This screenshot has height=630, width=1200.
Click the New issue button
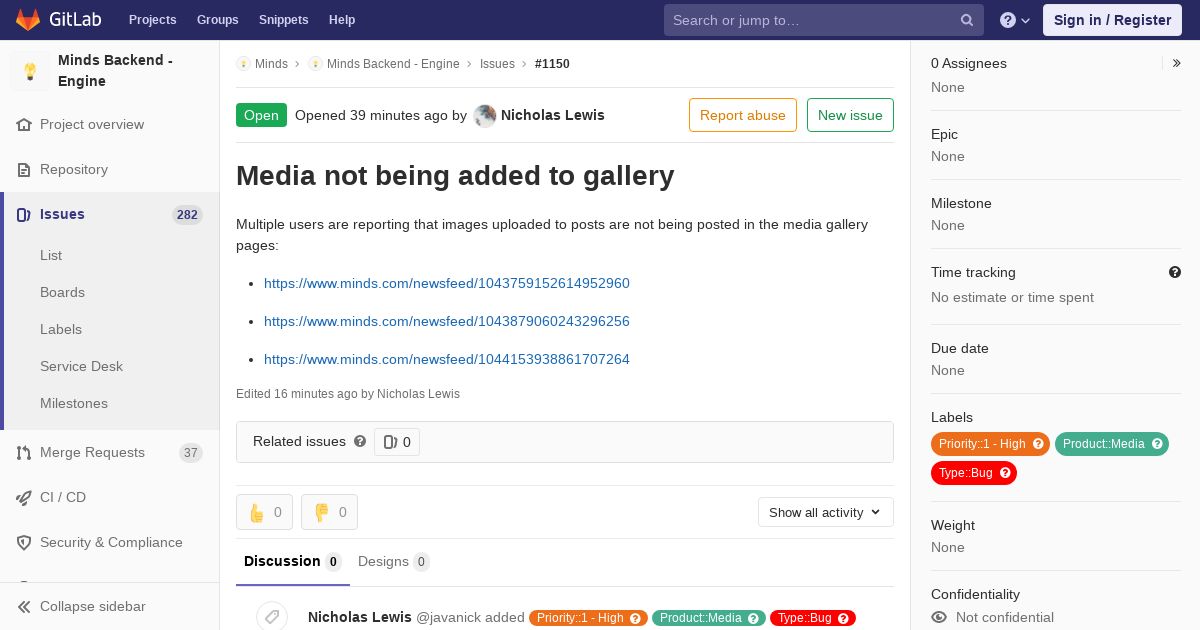(850, 115)
